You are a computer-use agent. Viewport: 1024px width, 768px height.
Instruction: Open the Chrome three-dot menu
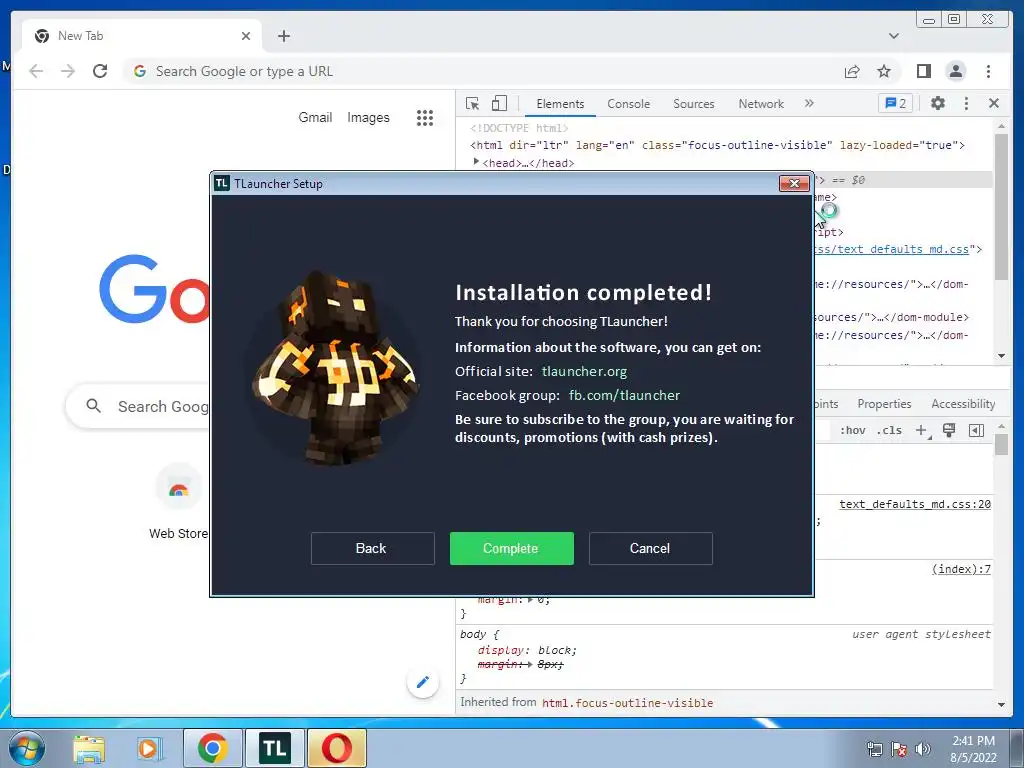tap(988, 71)
